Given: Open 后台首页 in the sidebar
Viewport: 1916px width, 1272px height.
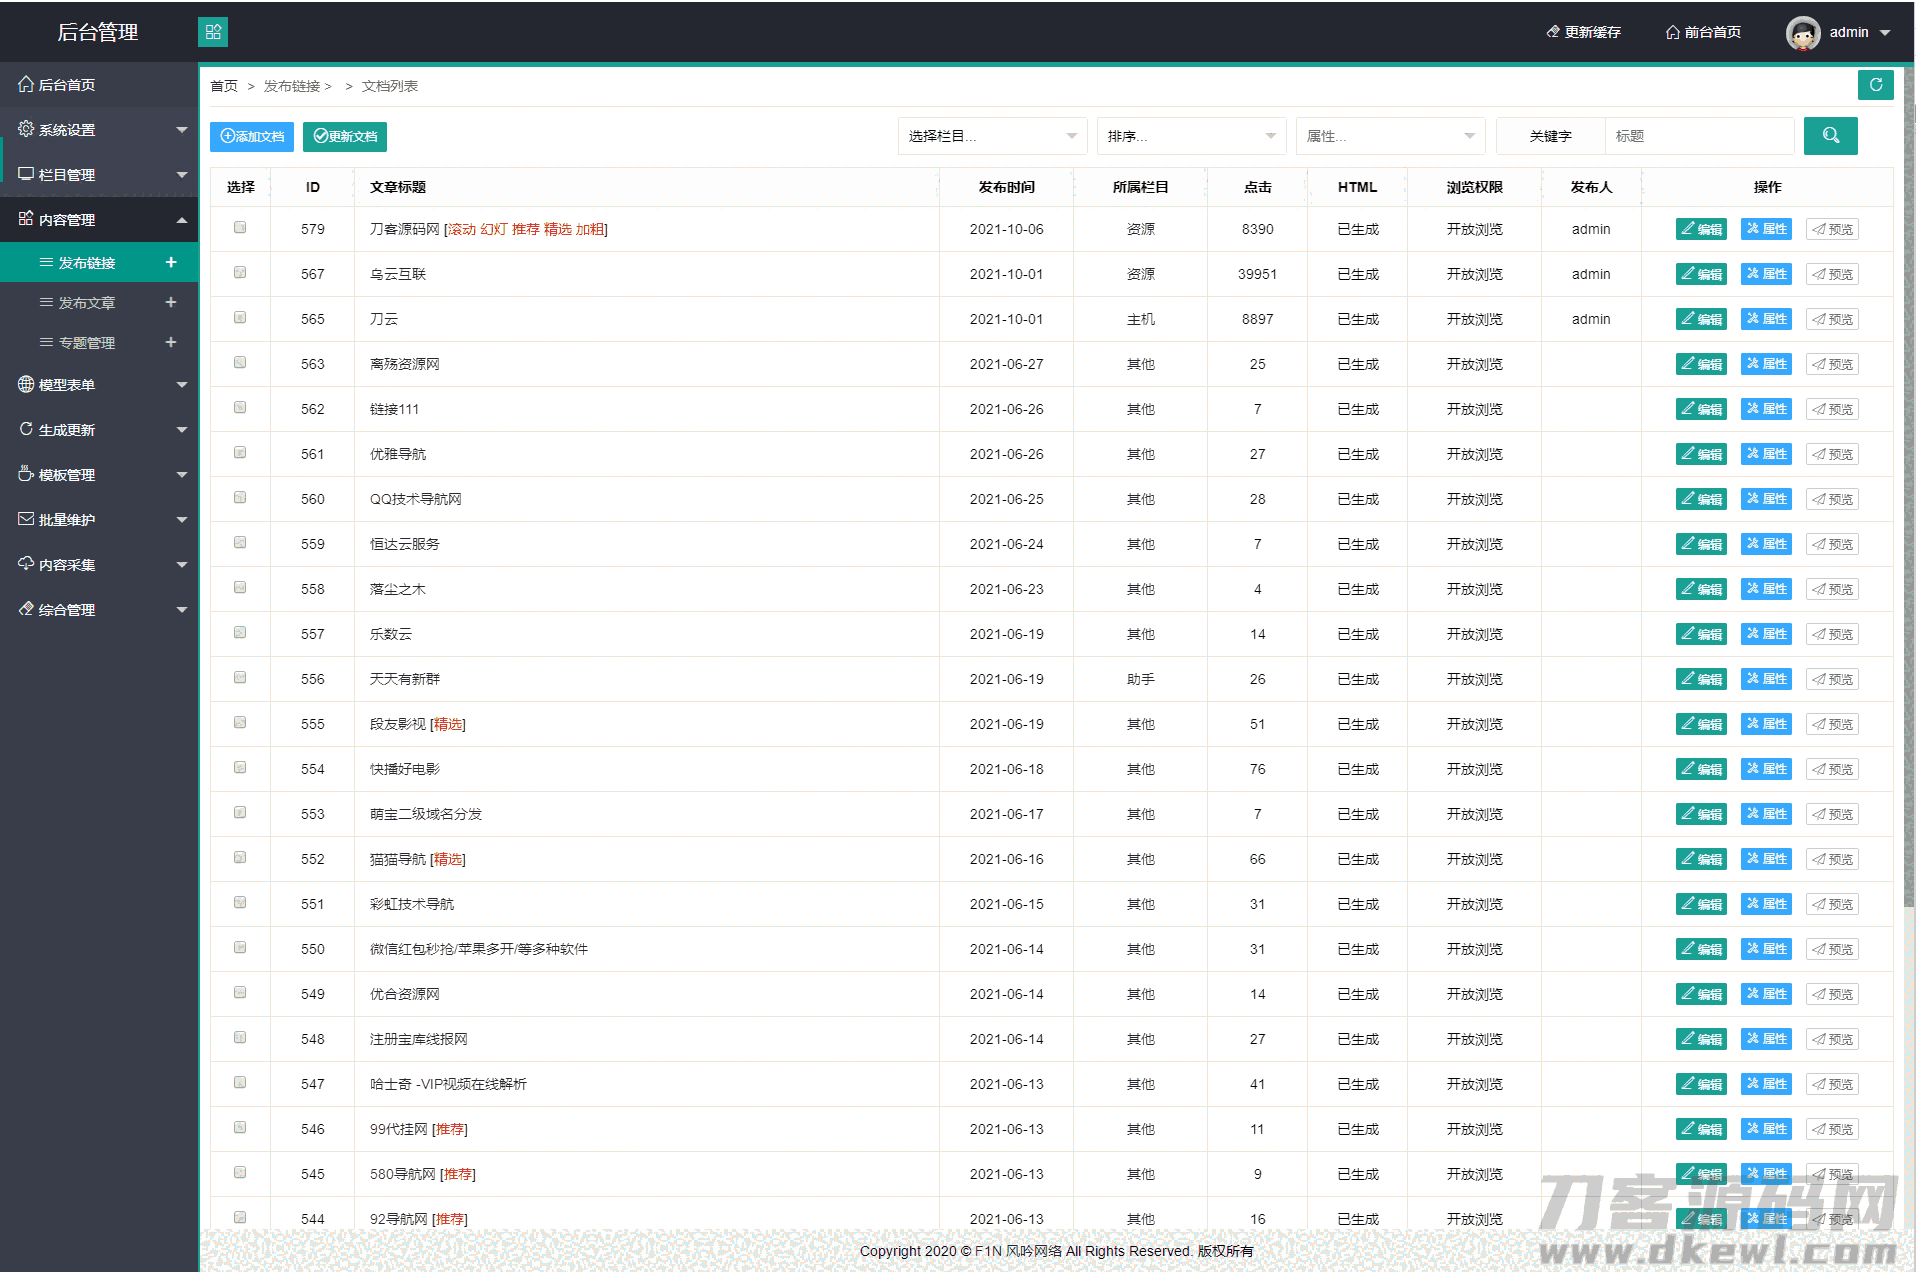Looking at the screenshot, I should (67, 85).
